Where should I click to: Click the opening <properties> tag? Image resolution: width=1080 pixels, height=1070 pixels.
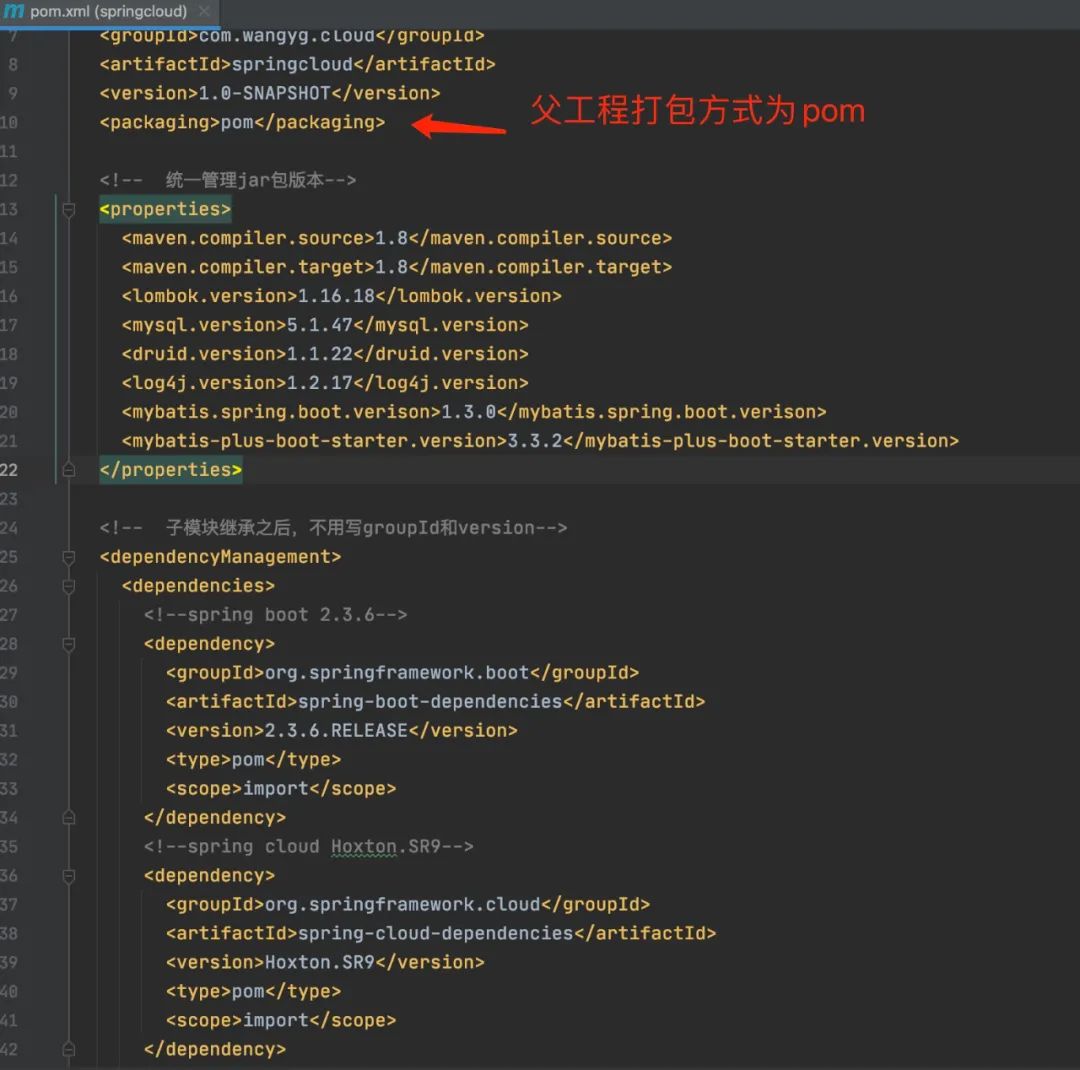[165, 209]
